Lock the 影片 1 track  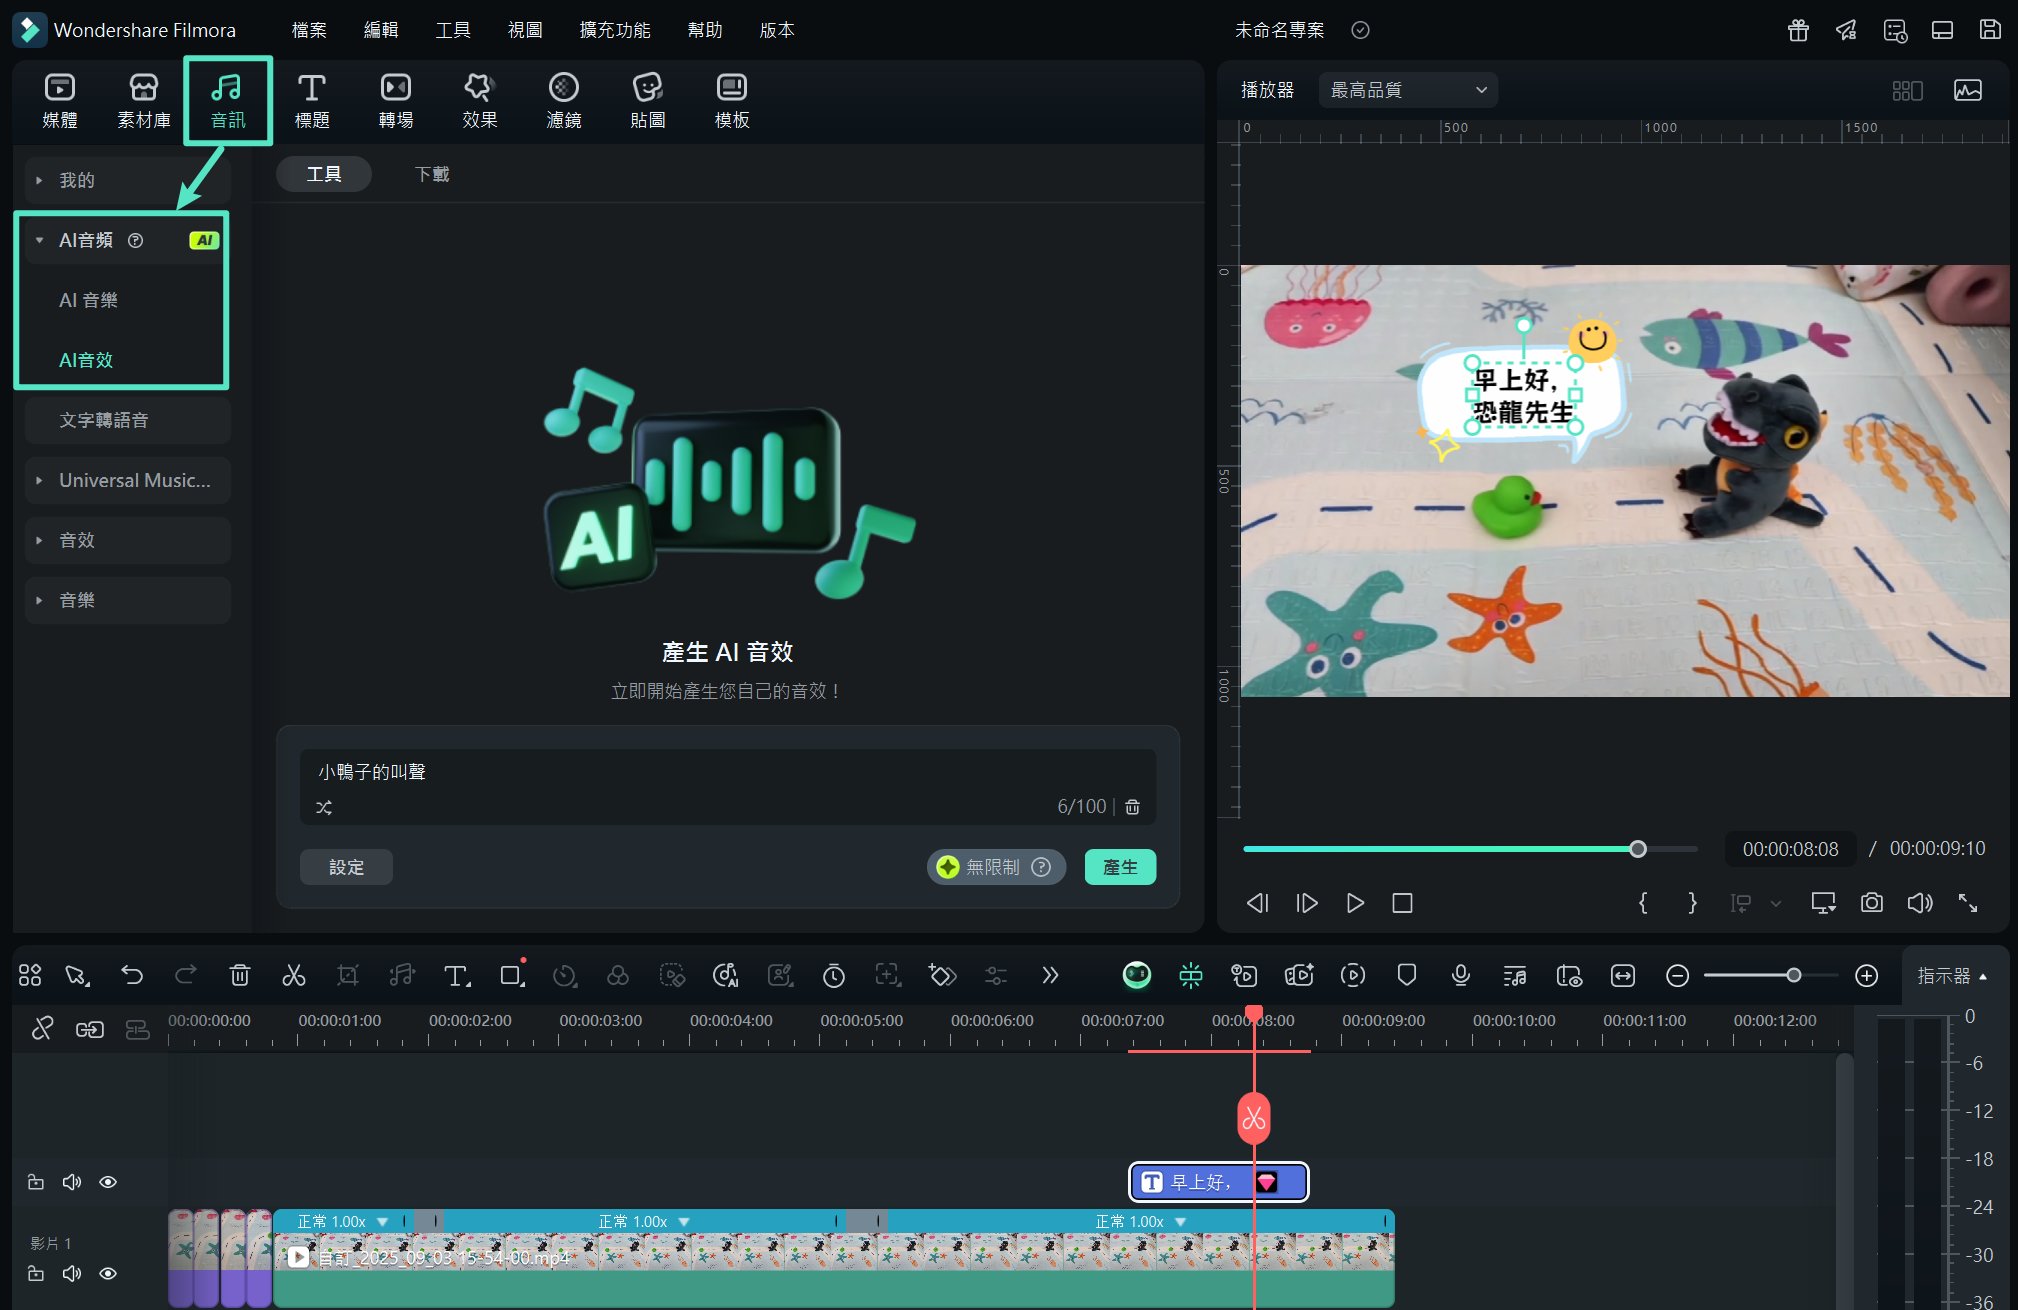pos(36,1273)
